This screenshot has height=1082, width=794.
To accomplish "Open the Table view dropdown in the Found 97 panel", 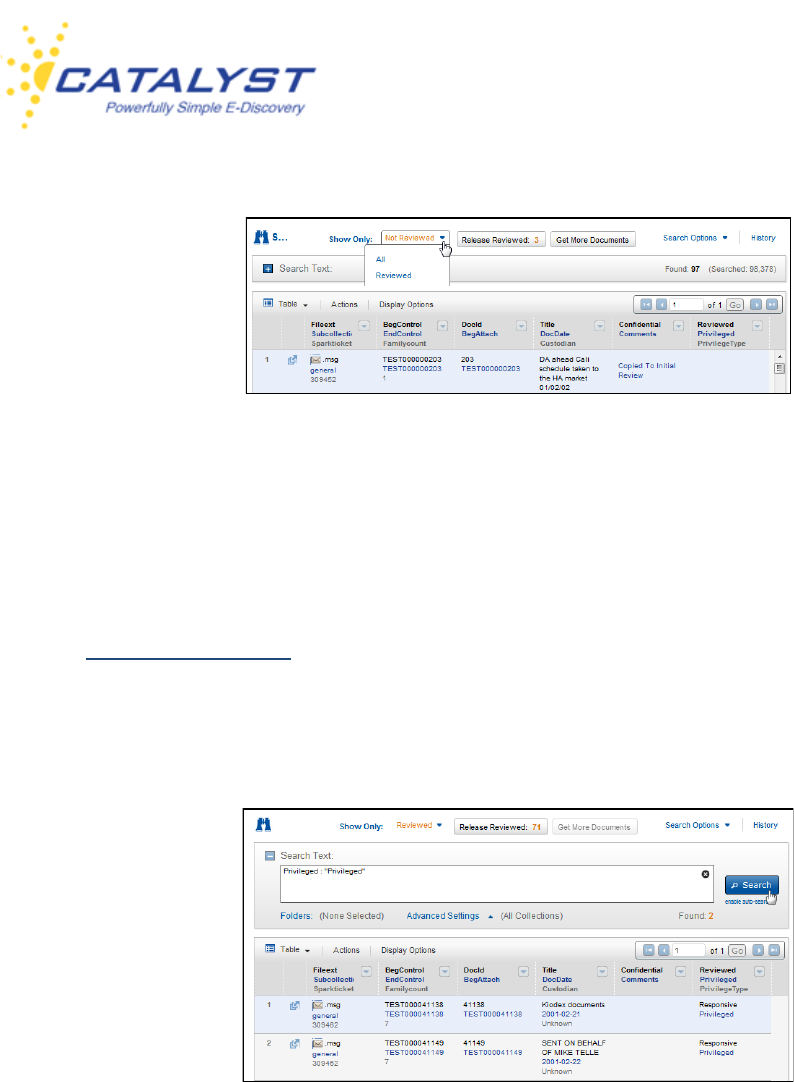I will tap(286, 304).
